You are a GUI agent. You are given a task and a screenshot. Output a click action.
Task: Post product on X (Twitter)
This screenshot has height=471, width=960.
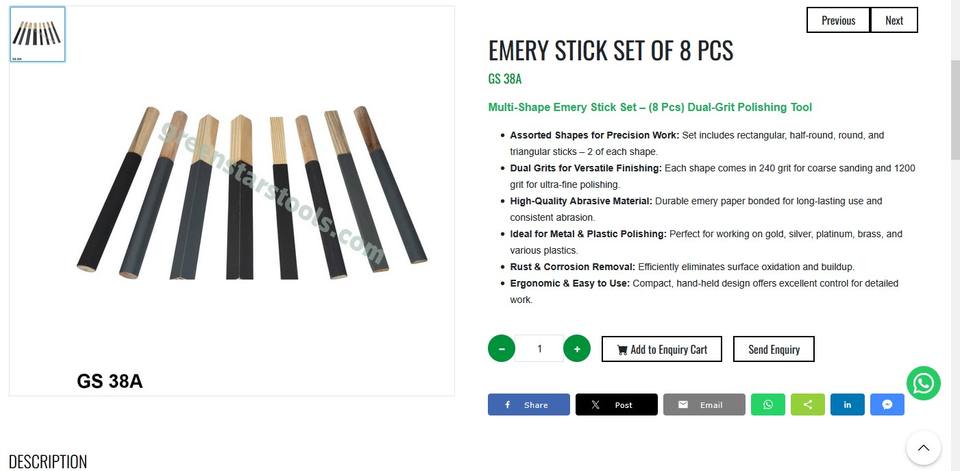click(x=616, y=405)
